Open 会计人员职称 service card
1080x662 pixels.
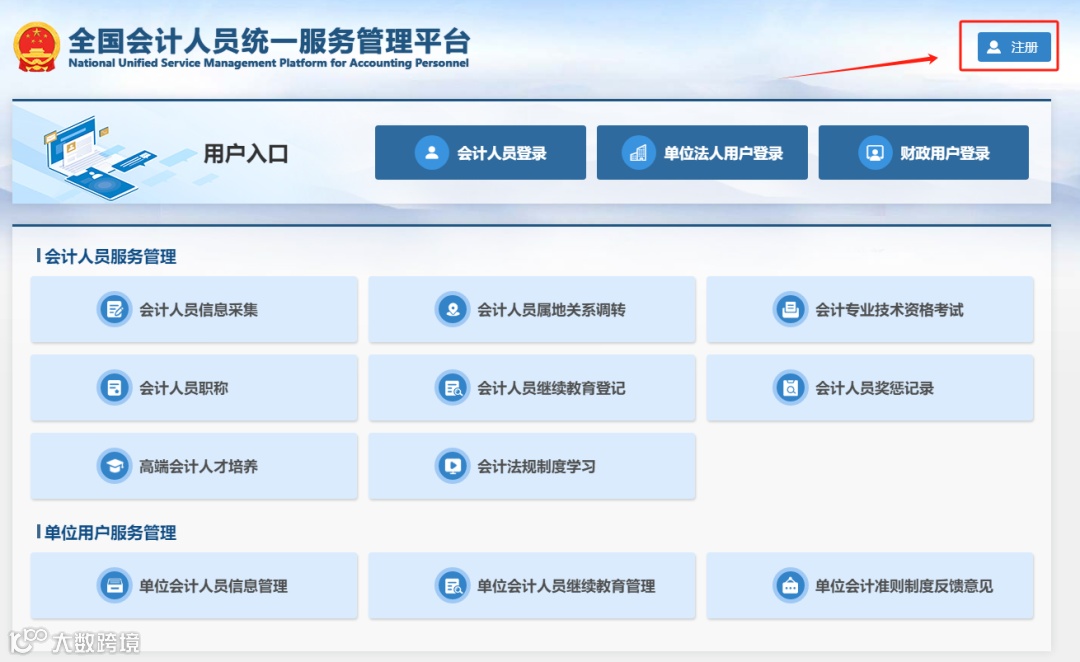point(194,388)
